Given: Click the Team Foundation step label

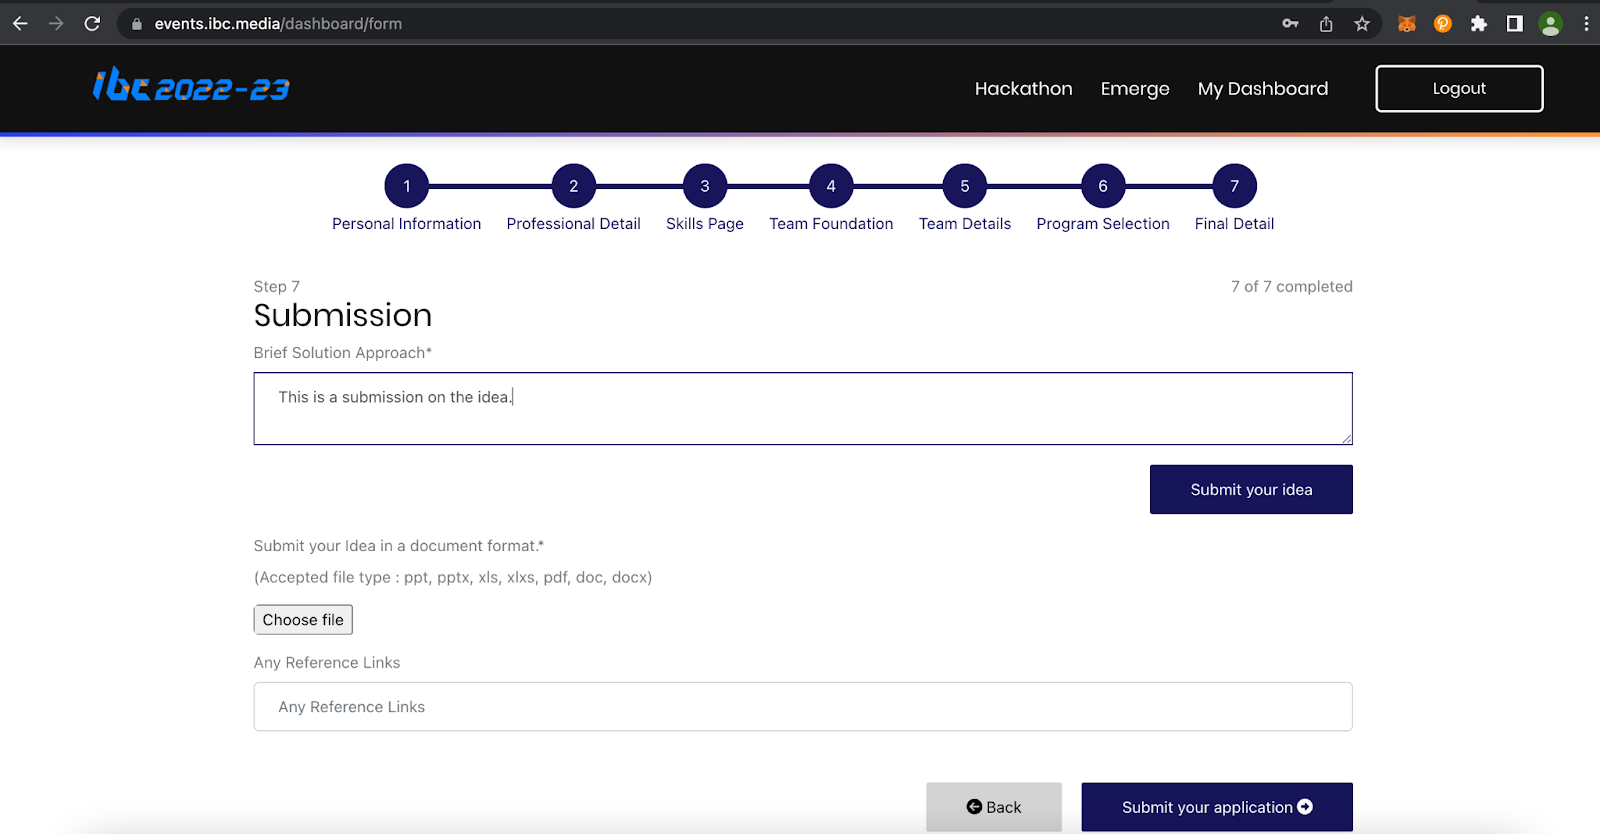Looking at the screenshot, I should [831, 224].
